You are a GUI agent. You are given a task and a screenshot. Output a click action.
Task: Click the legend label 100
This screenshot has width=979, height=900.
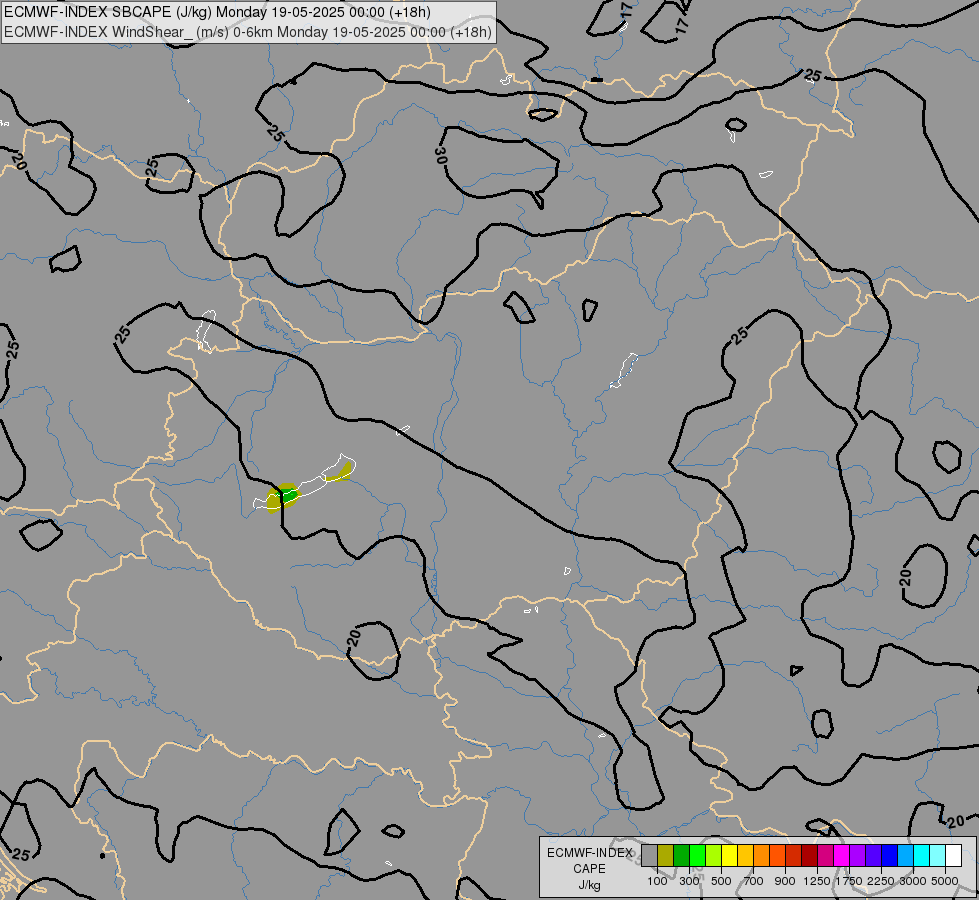pyautogui.click(x=657, y=881)
